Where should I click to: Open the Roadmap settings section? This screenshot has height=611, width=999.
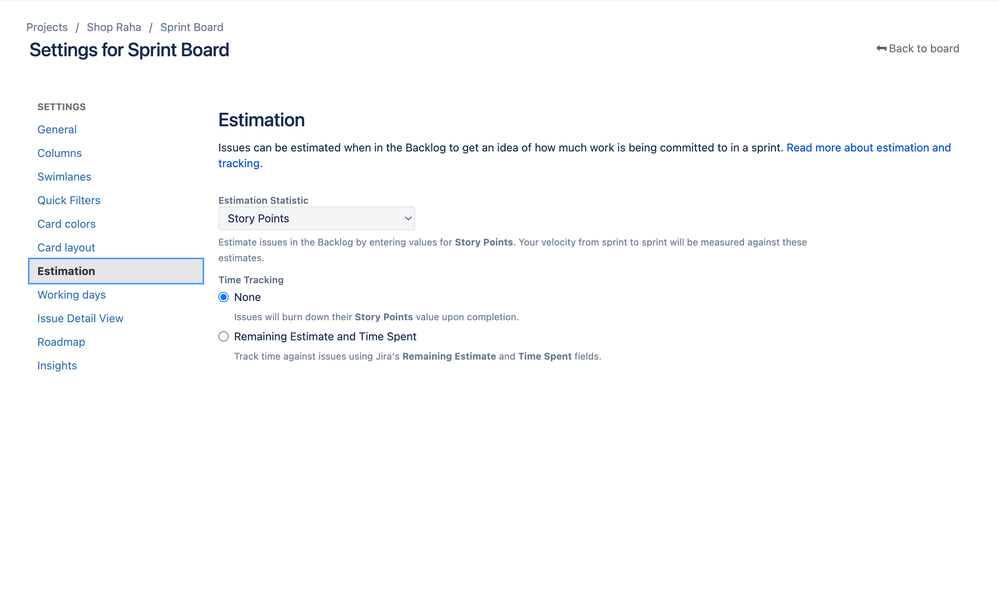point(61,341)
